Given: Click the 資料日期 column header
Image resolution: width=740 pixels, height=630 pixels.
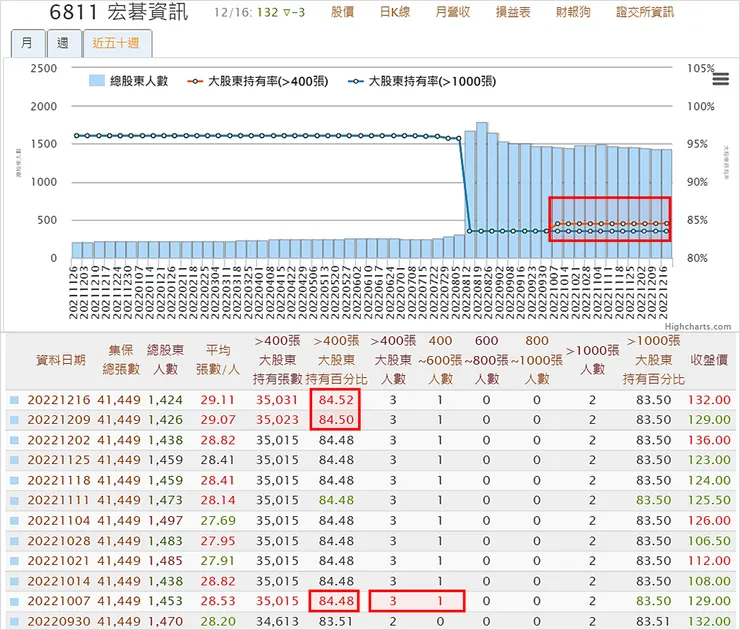Looking at the screenshot, I should tap(61, 360).
